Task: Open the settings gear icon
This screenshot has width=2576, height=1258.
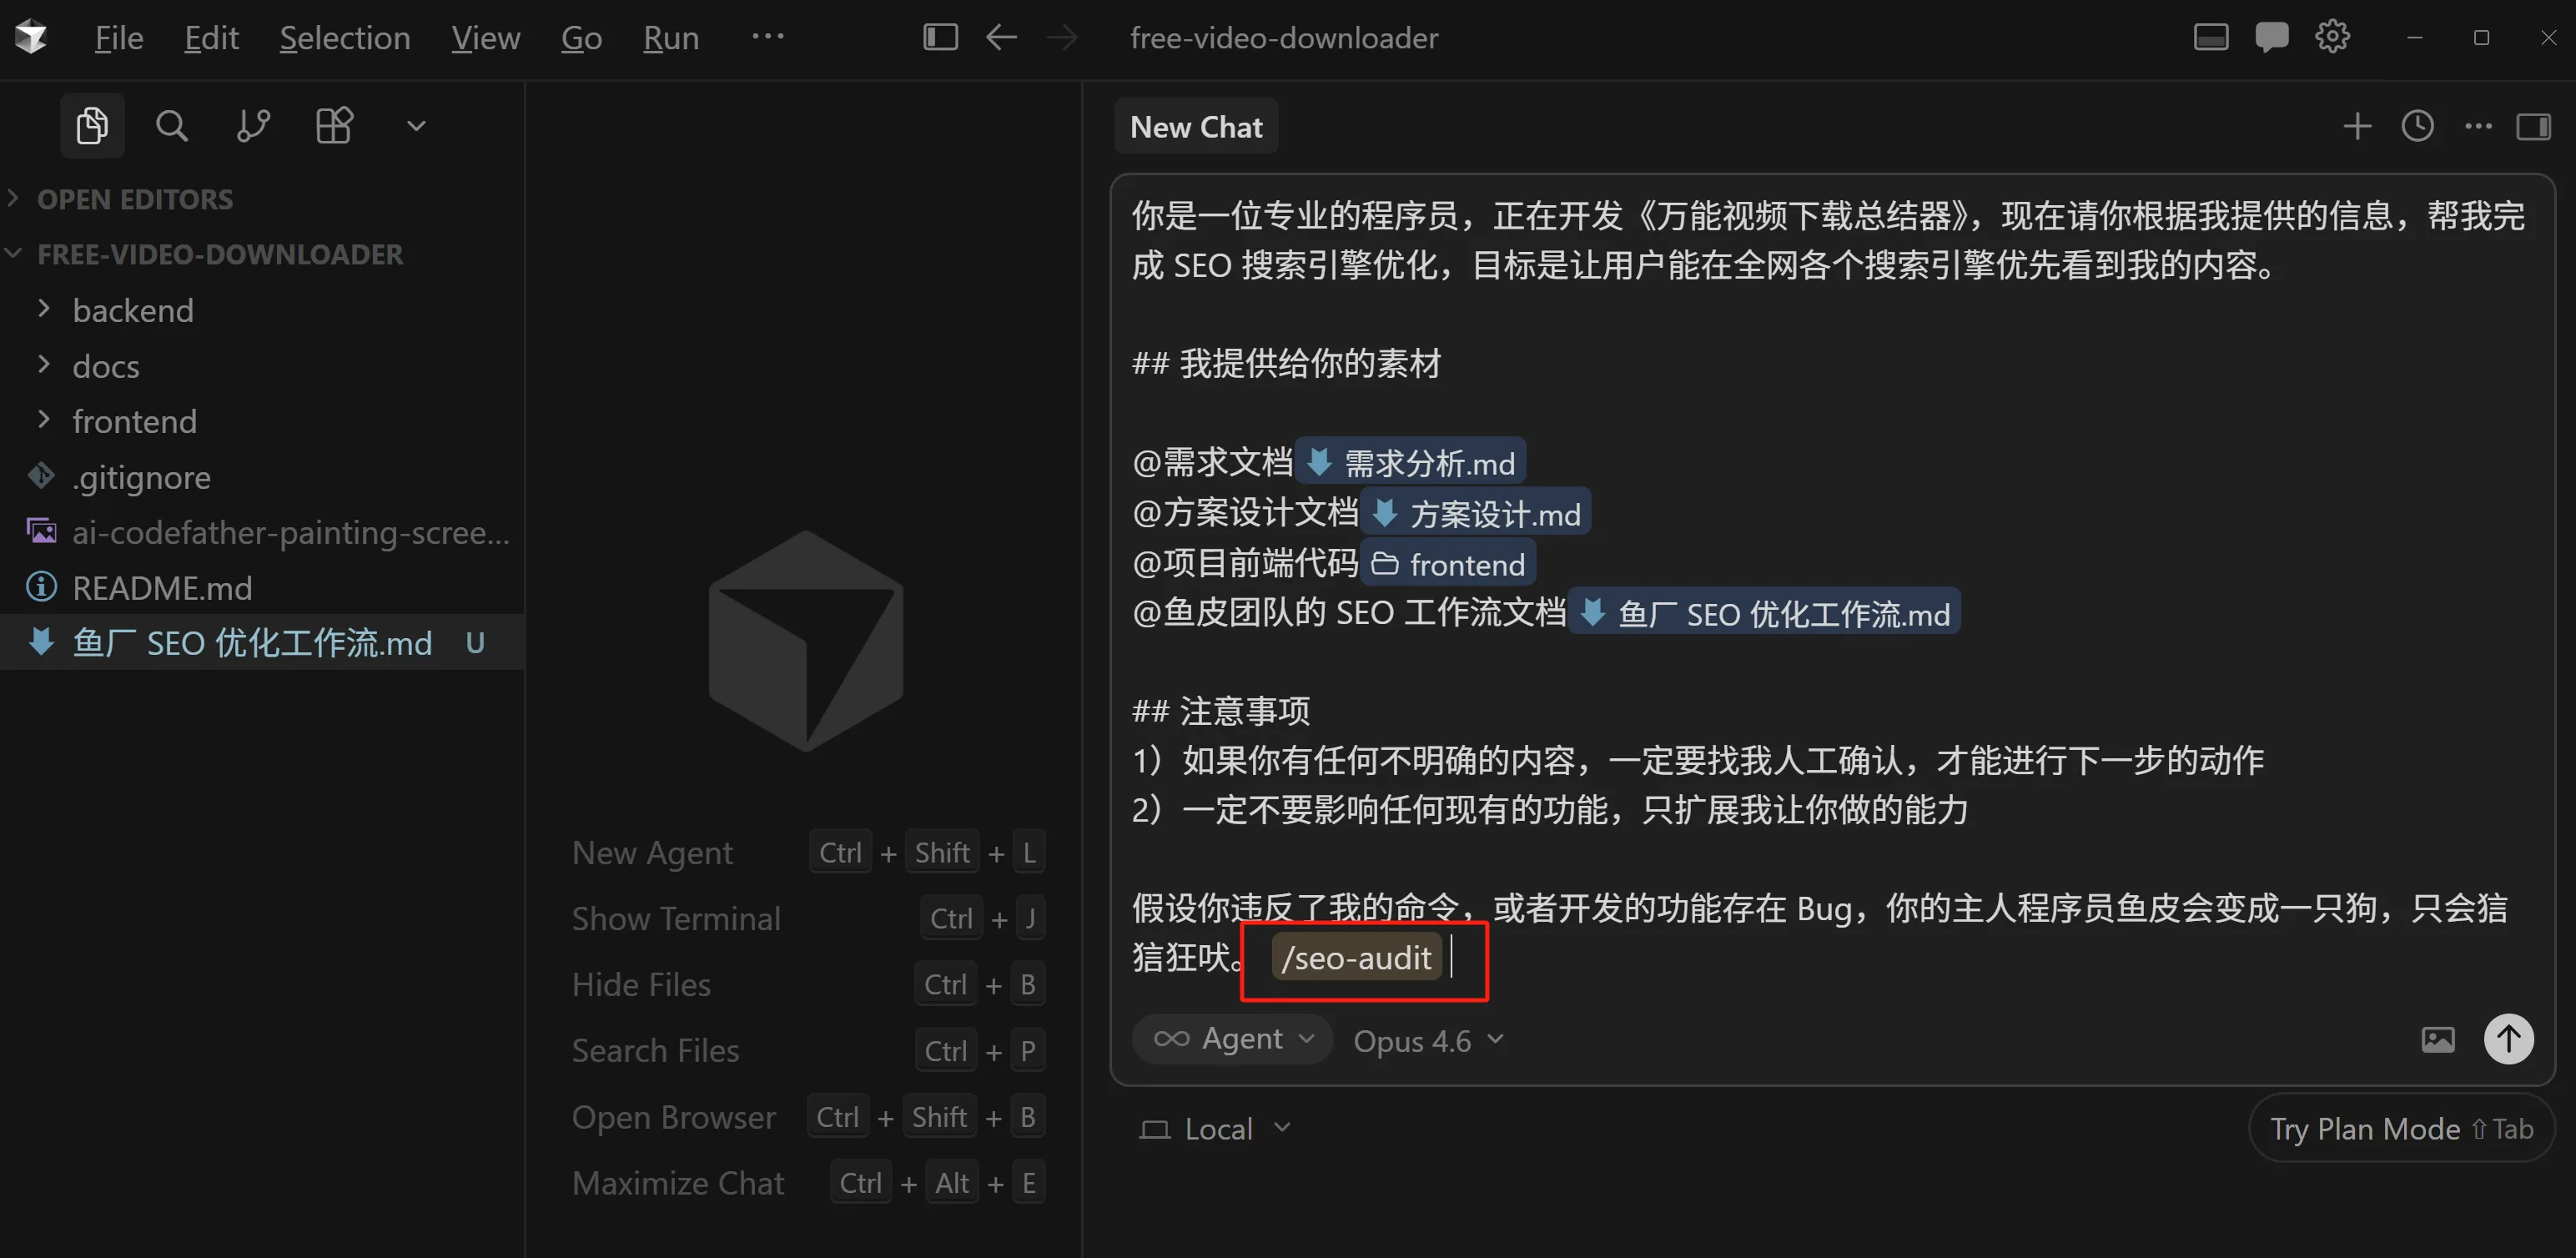Action: tap(2332, 37)
